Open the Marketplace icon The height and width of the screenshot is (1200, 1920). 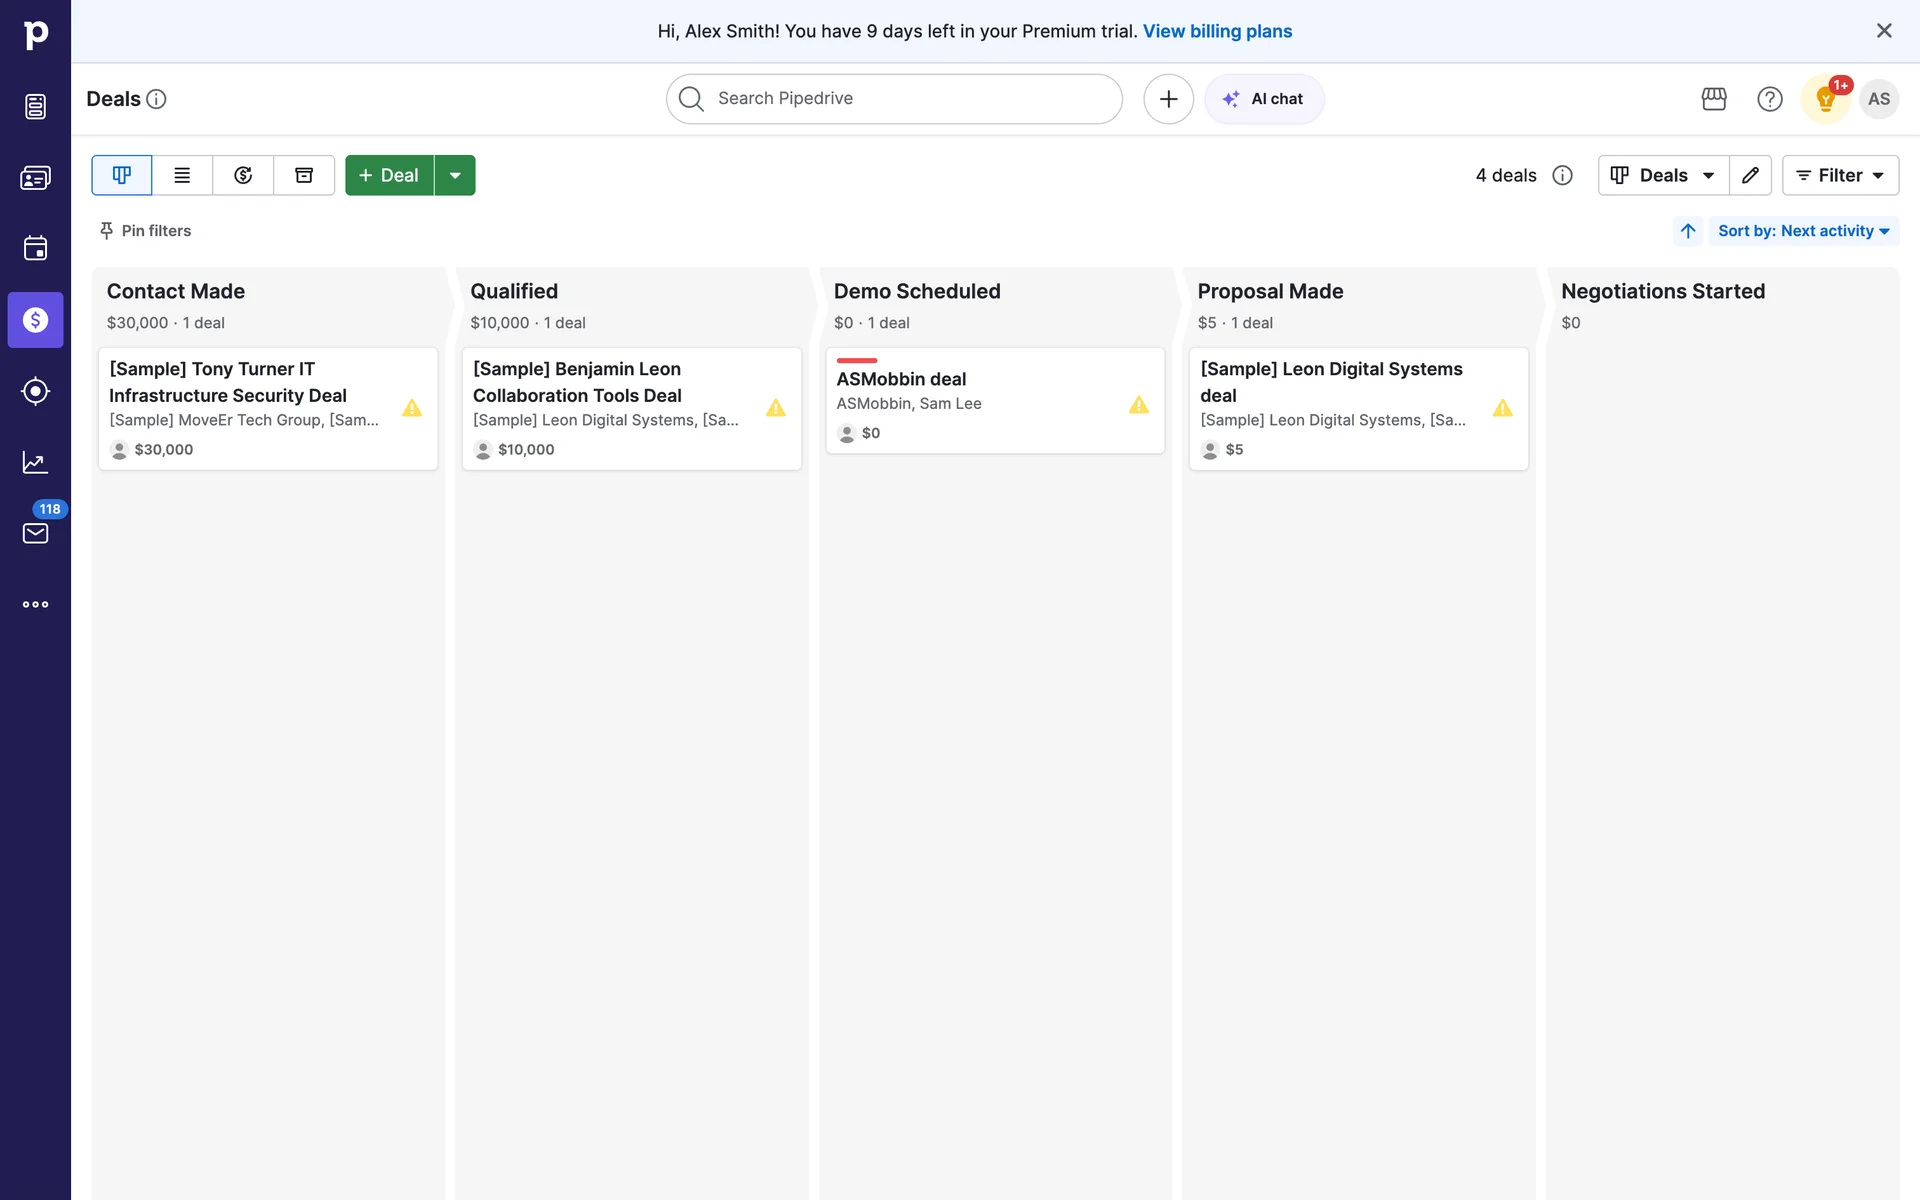[1714, 99]
